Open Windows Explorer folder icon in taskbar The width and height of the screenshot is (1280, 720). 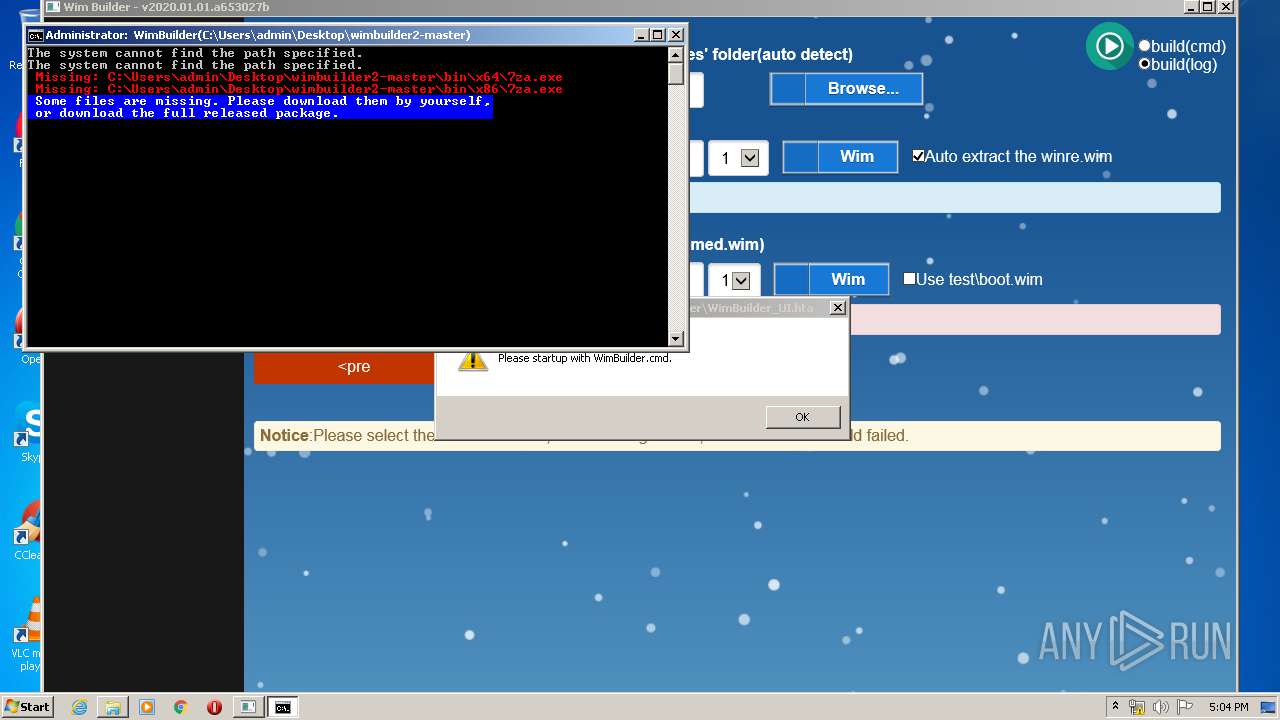113,707
